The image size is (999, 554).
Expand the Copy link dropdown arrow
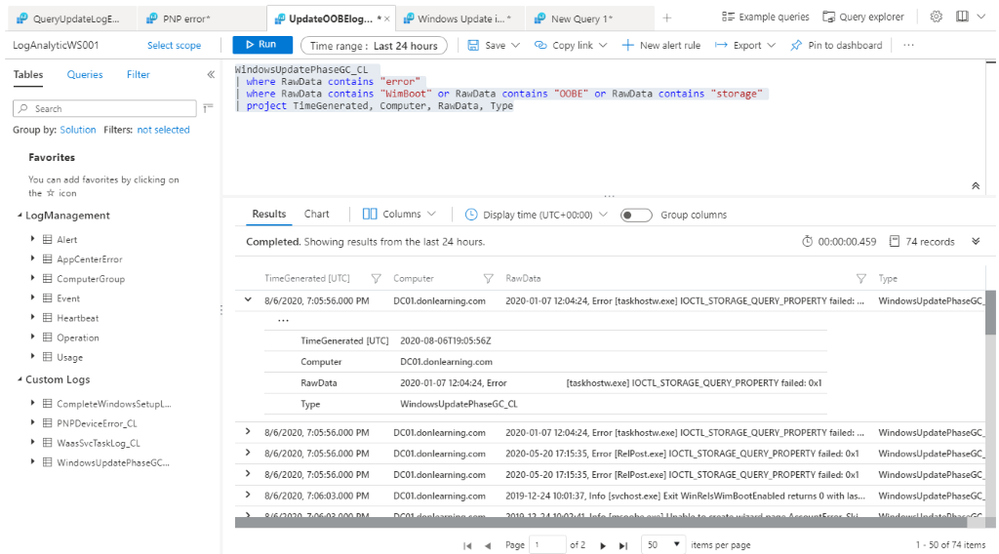click(x=603, y=45)
